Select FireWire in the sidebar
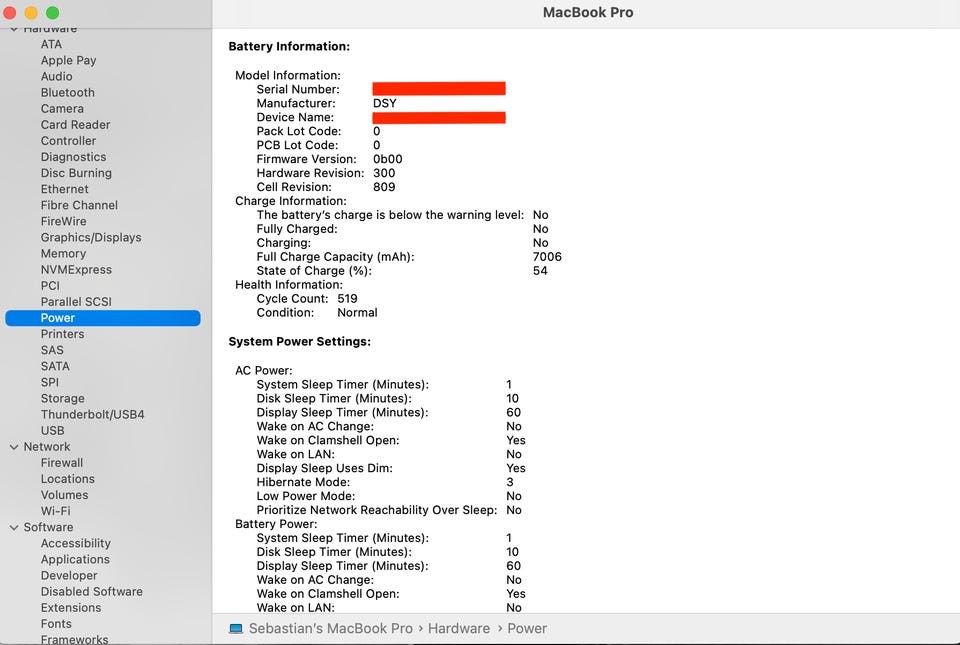Screen dimensions: 960x645 63,221
